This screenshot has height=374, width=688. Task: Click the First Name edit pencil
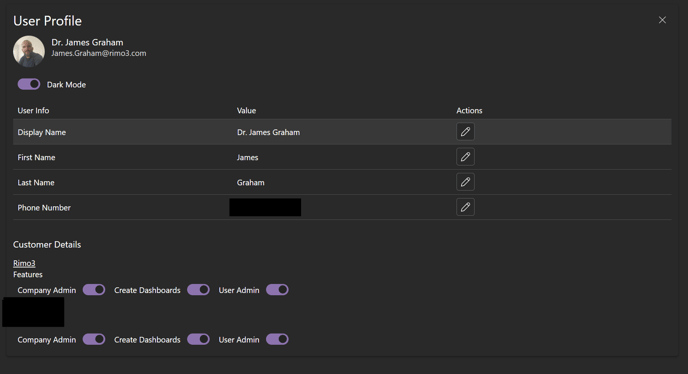pyautogui.click(x=465, y=157)
